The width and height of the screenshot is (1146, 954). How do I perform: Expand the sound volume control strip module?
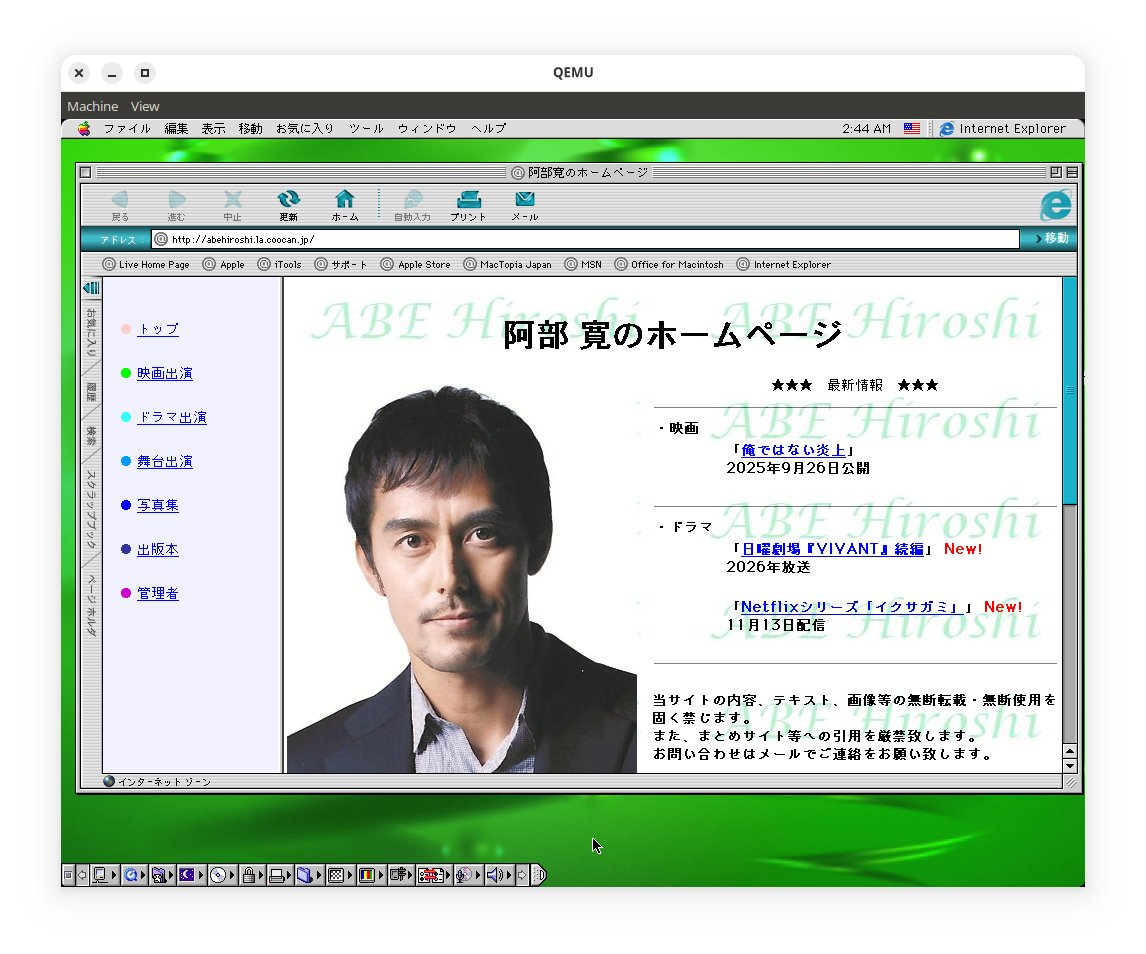click(494, 876)
